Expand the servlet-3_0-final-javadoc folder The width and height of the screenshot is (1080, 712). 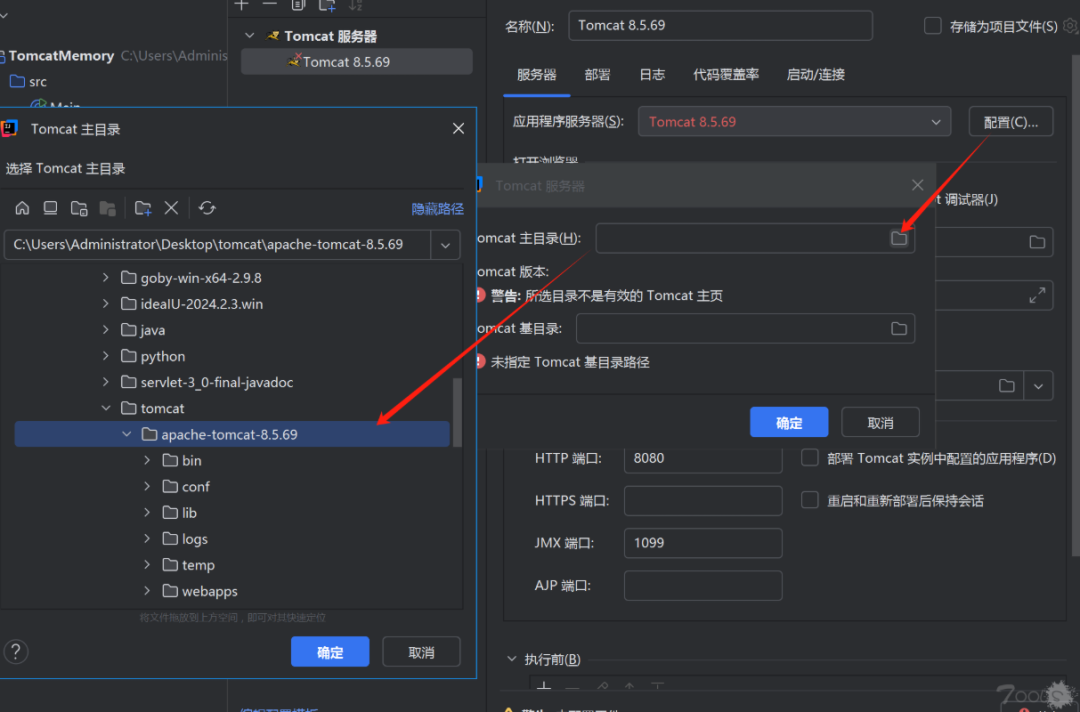click(x=105, y=382)
